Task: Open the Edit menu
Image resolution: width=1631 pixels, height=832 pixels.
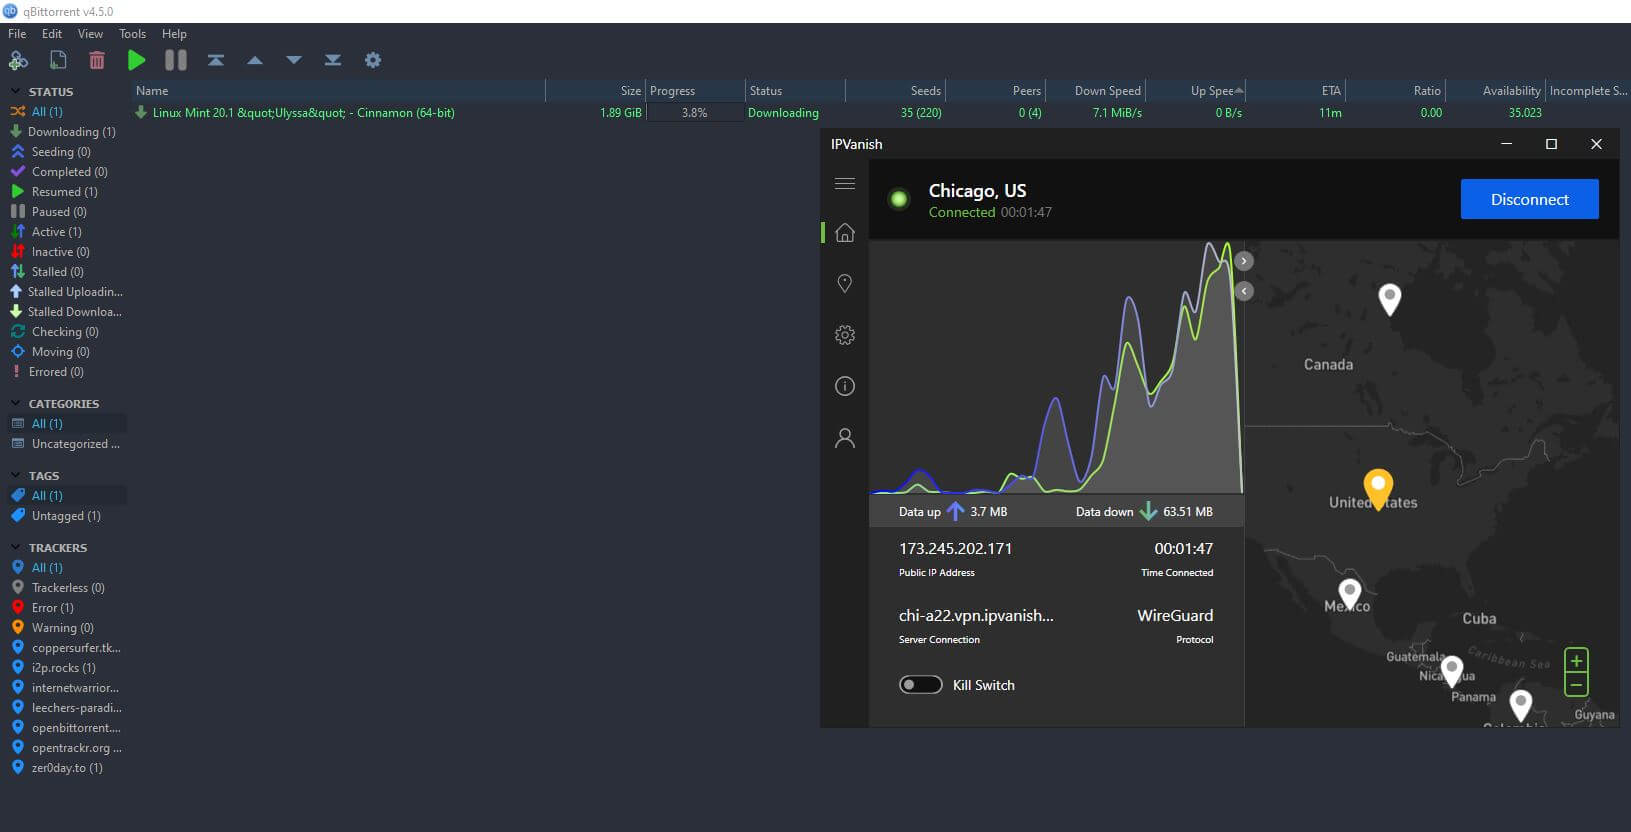Action: (52, 34)
